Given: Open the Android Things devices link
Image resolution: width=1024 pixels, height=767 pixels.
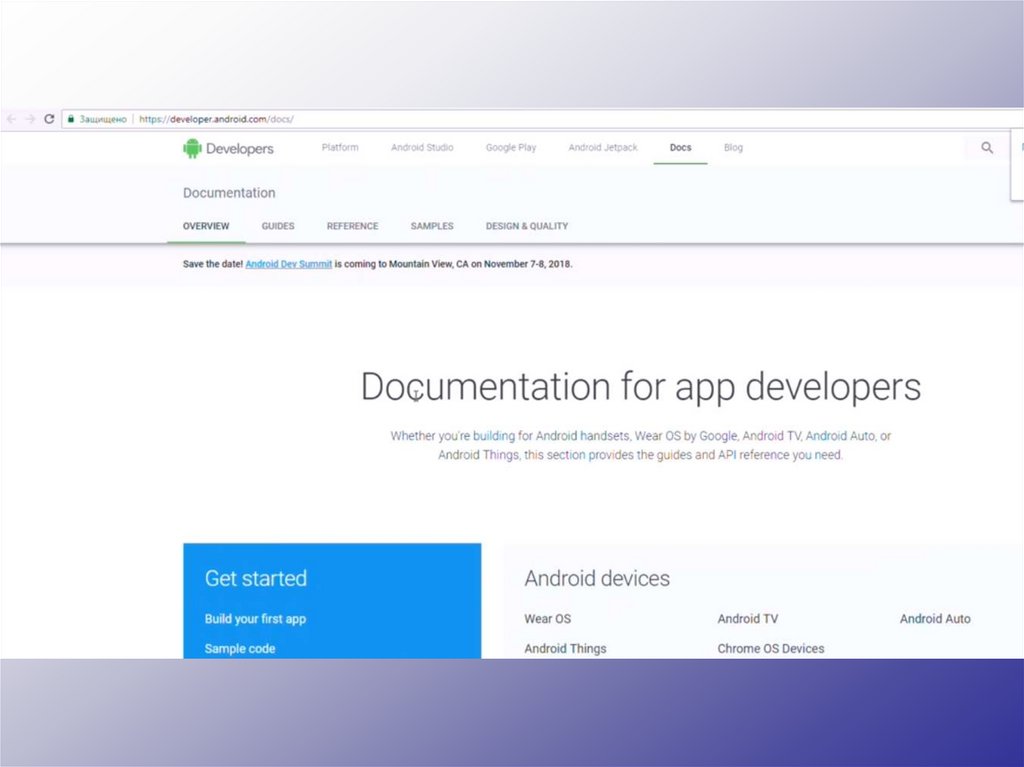Looking at the screenshot, I should 565,649.
